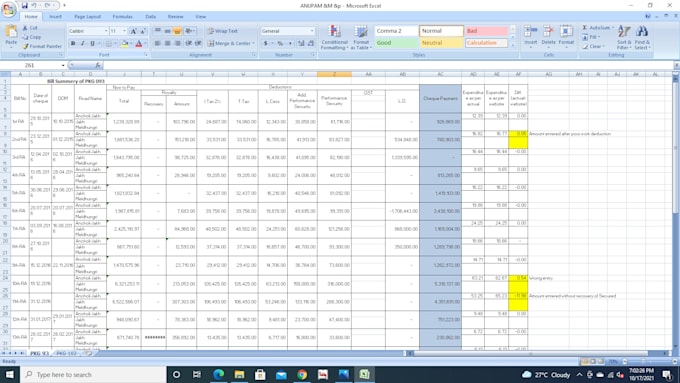
Task: Click the Type here to search box
Action: coord(93,374)
